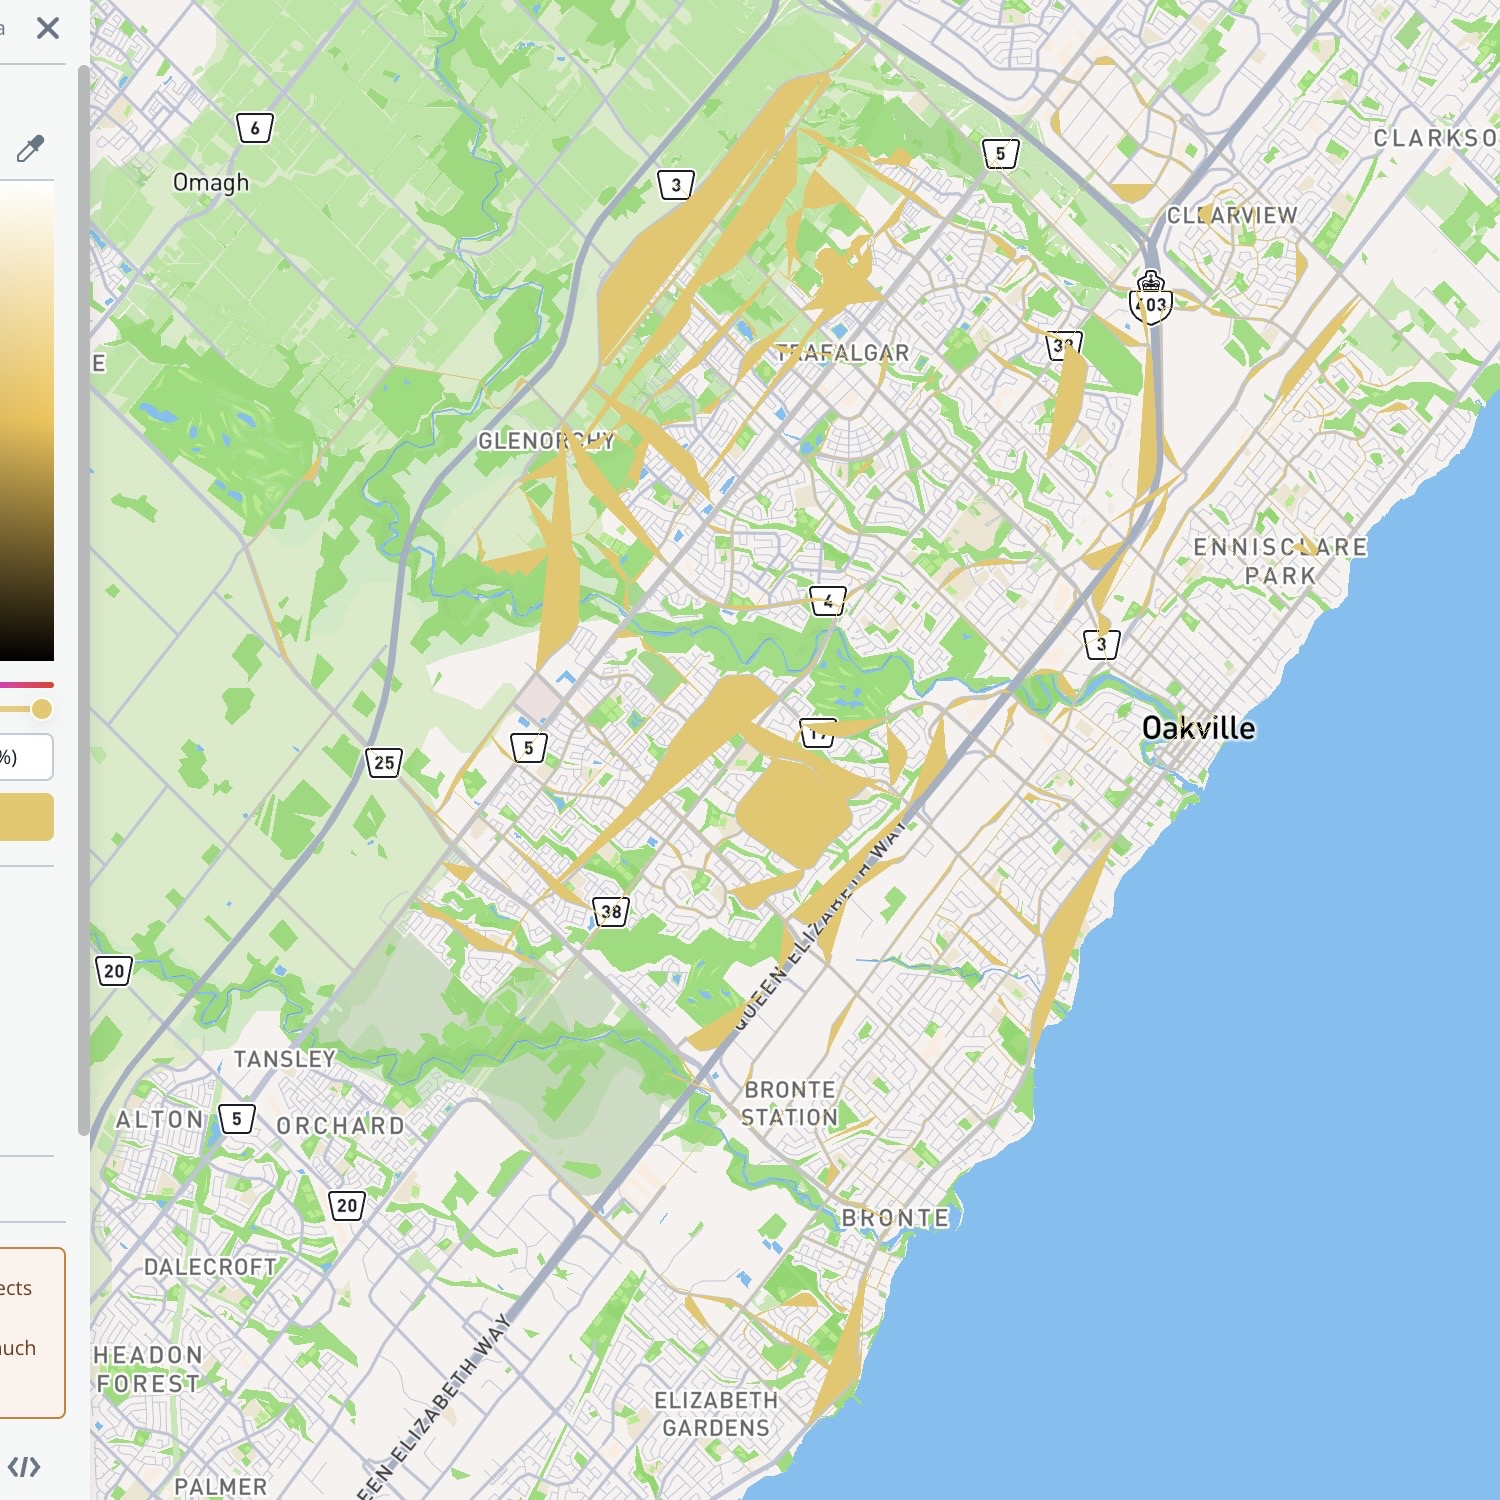Image resolution: width=1500 pixels, height=1500 pixels.
Task: Click the panel scrollbar on the map edge
Action: click(x=84, y=600)
